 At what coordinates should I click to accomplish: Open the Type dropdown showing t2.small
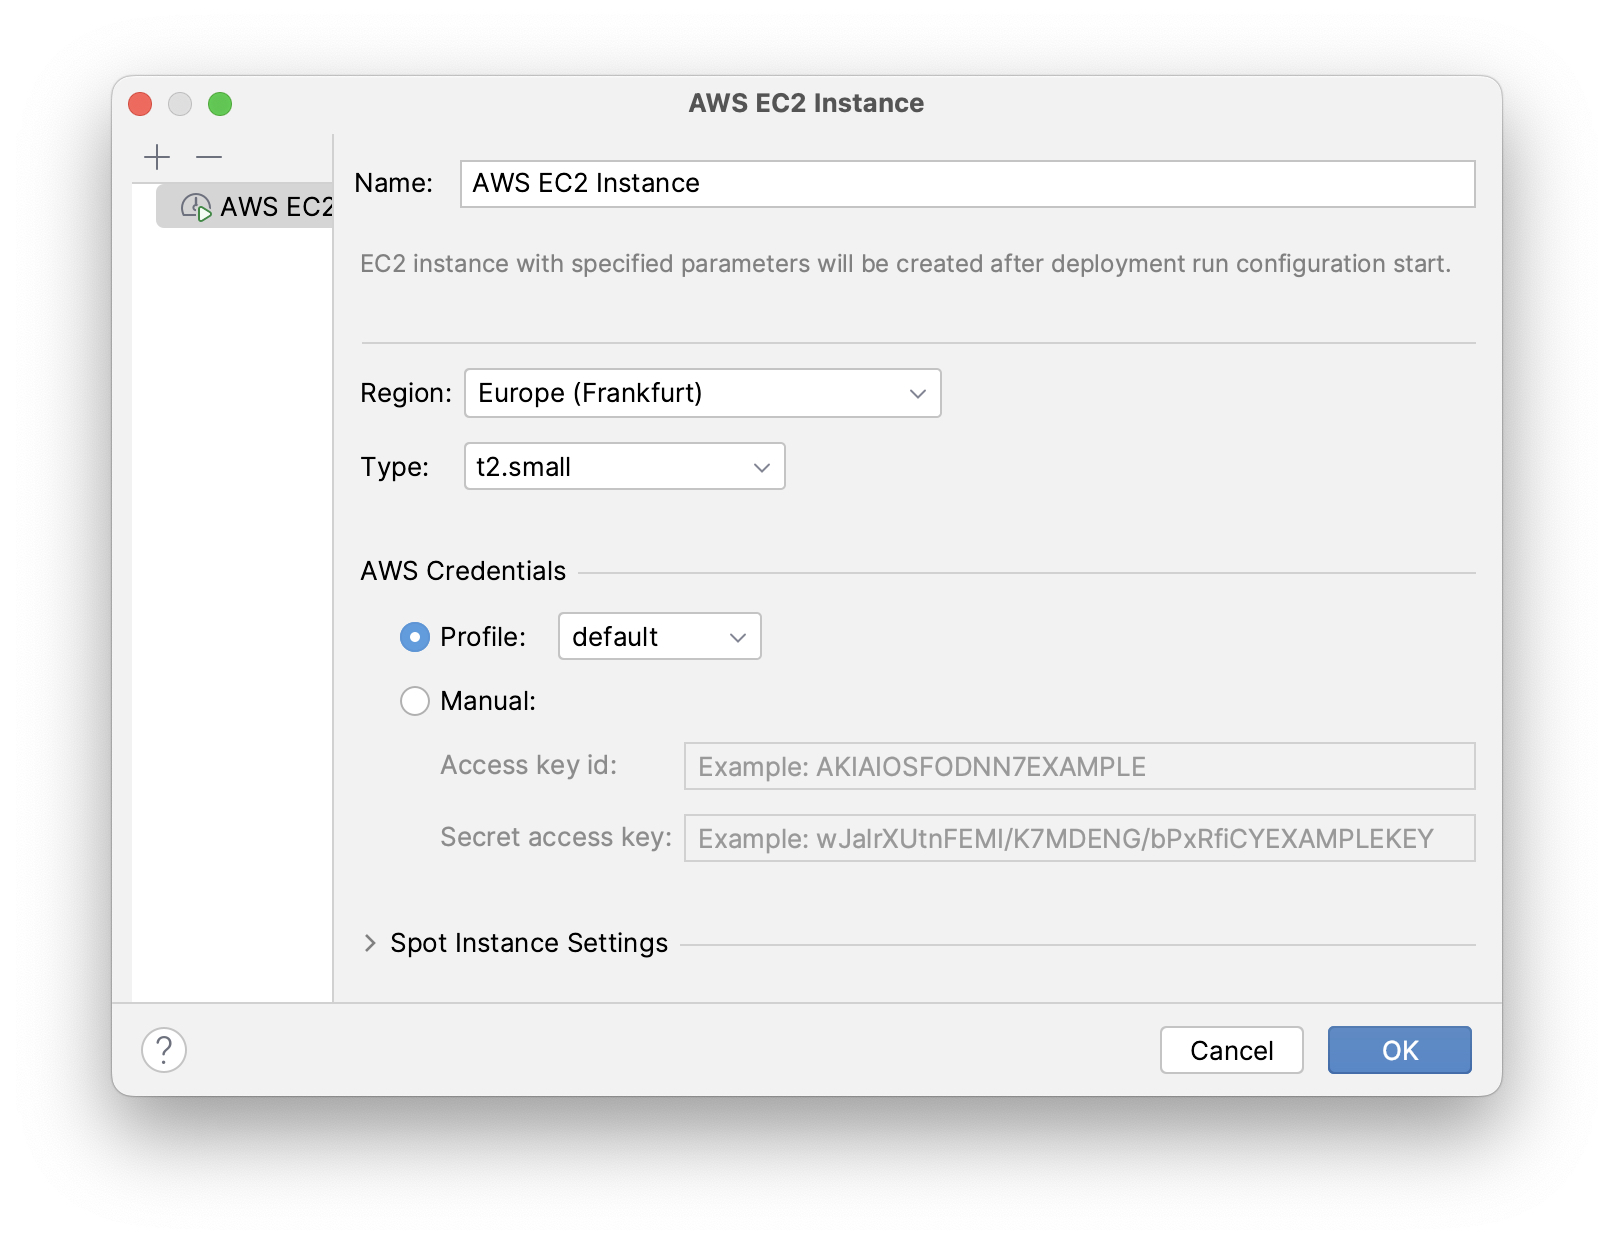click(624, 467)
